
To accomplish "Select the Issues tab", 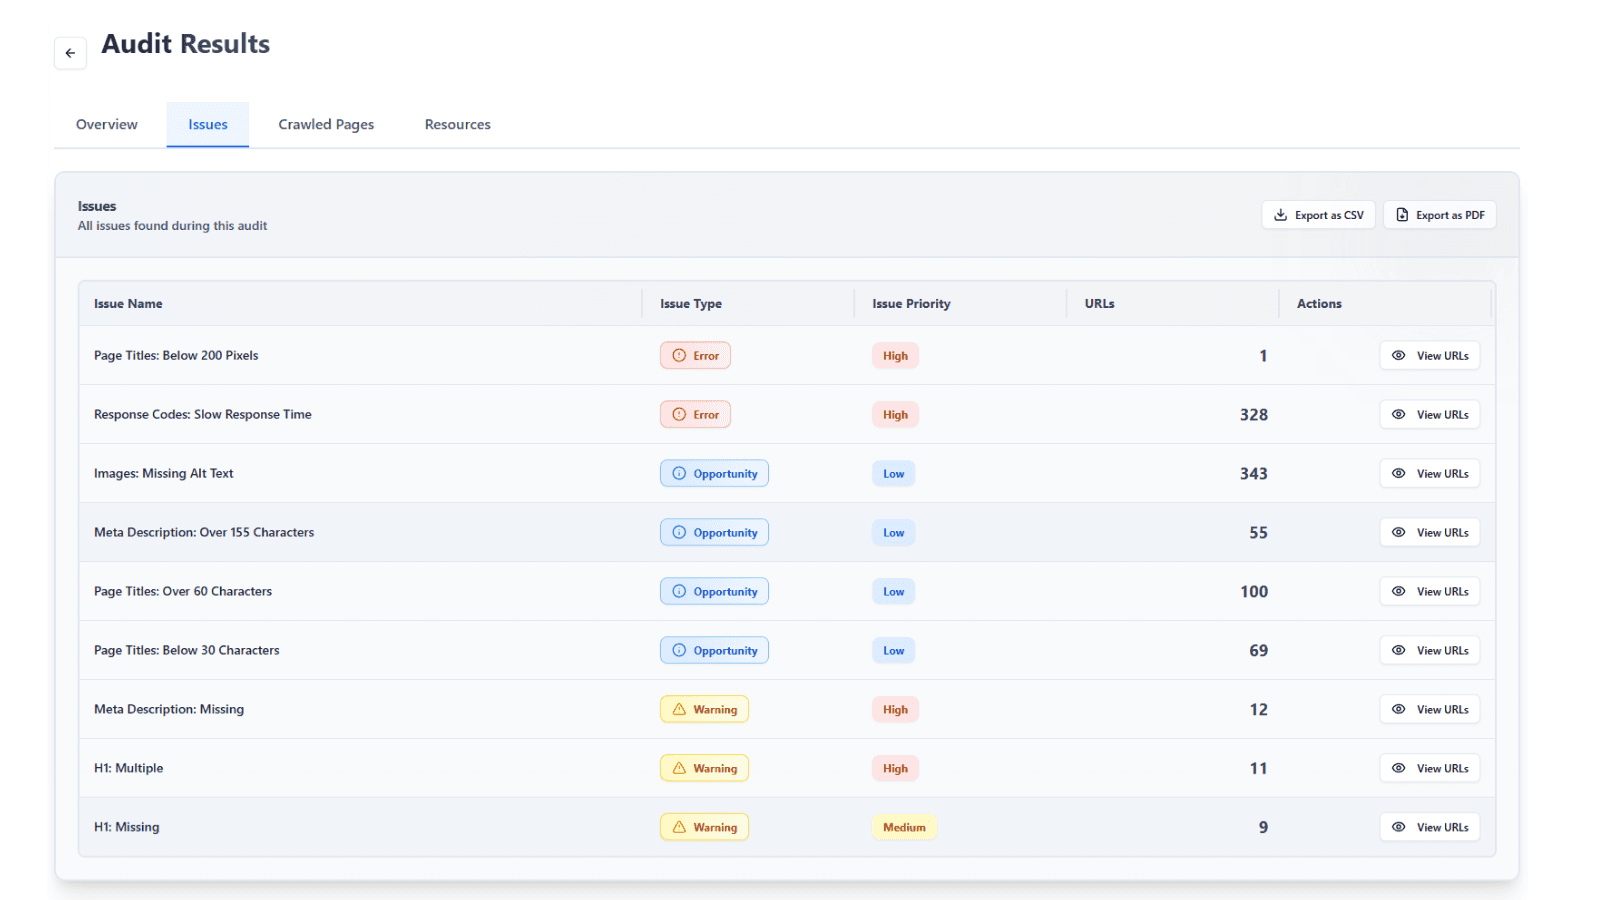I will 208,125.
